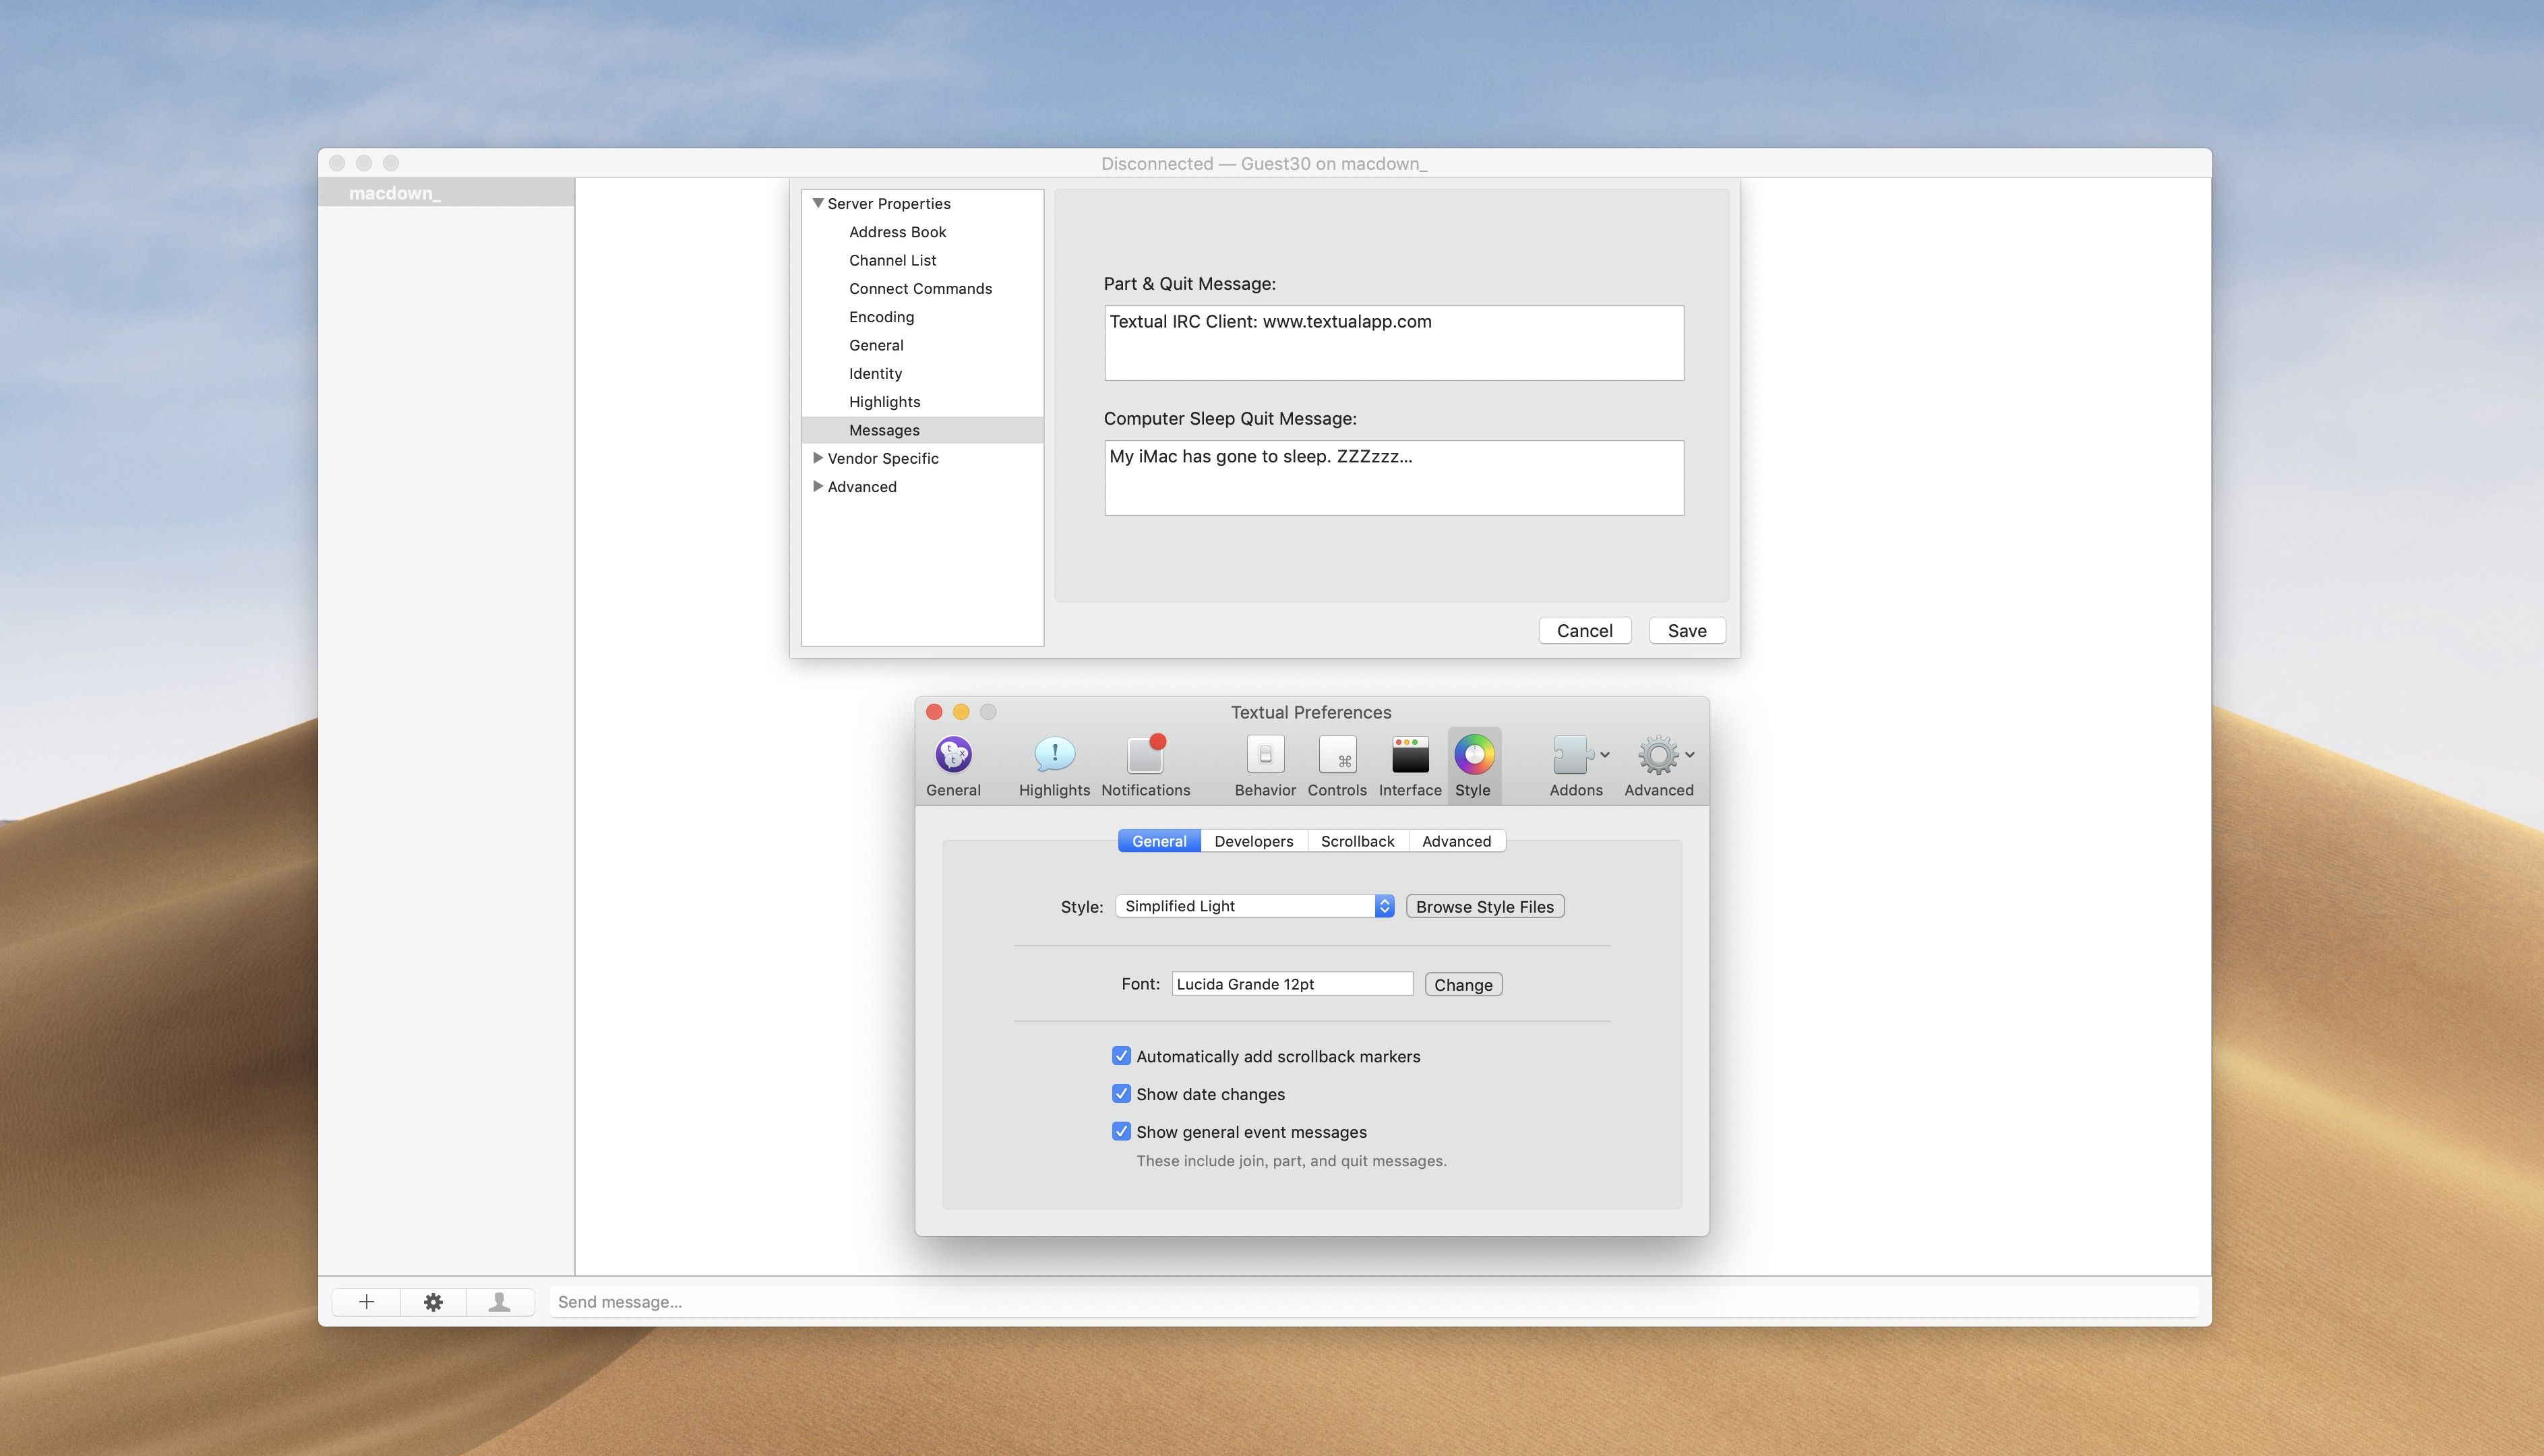Expand the Advanced section in server sheet
The width and height of the screenshot is (2544, 1456).
[818, 486]
